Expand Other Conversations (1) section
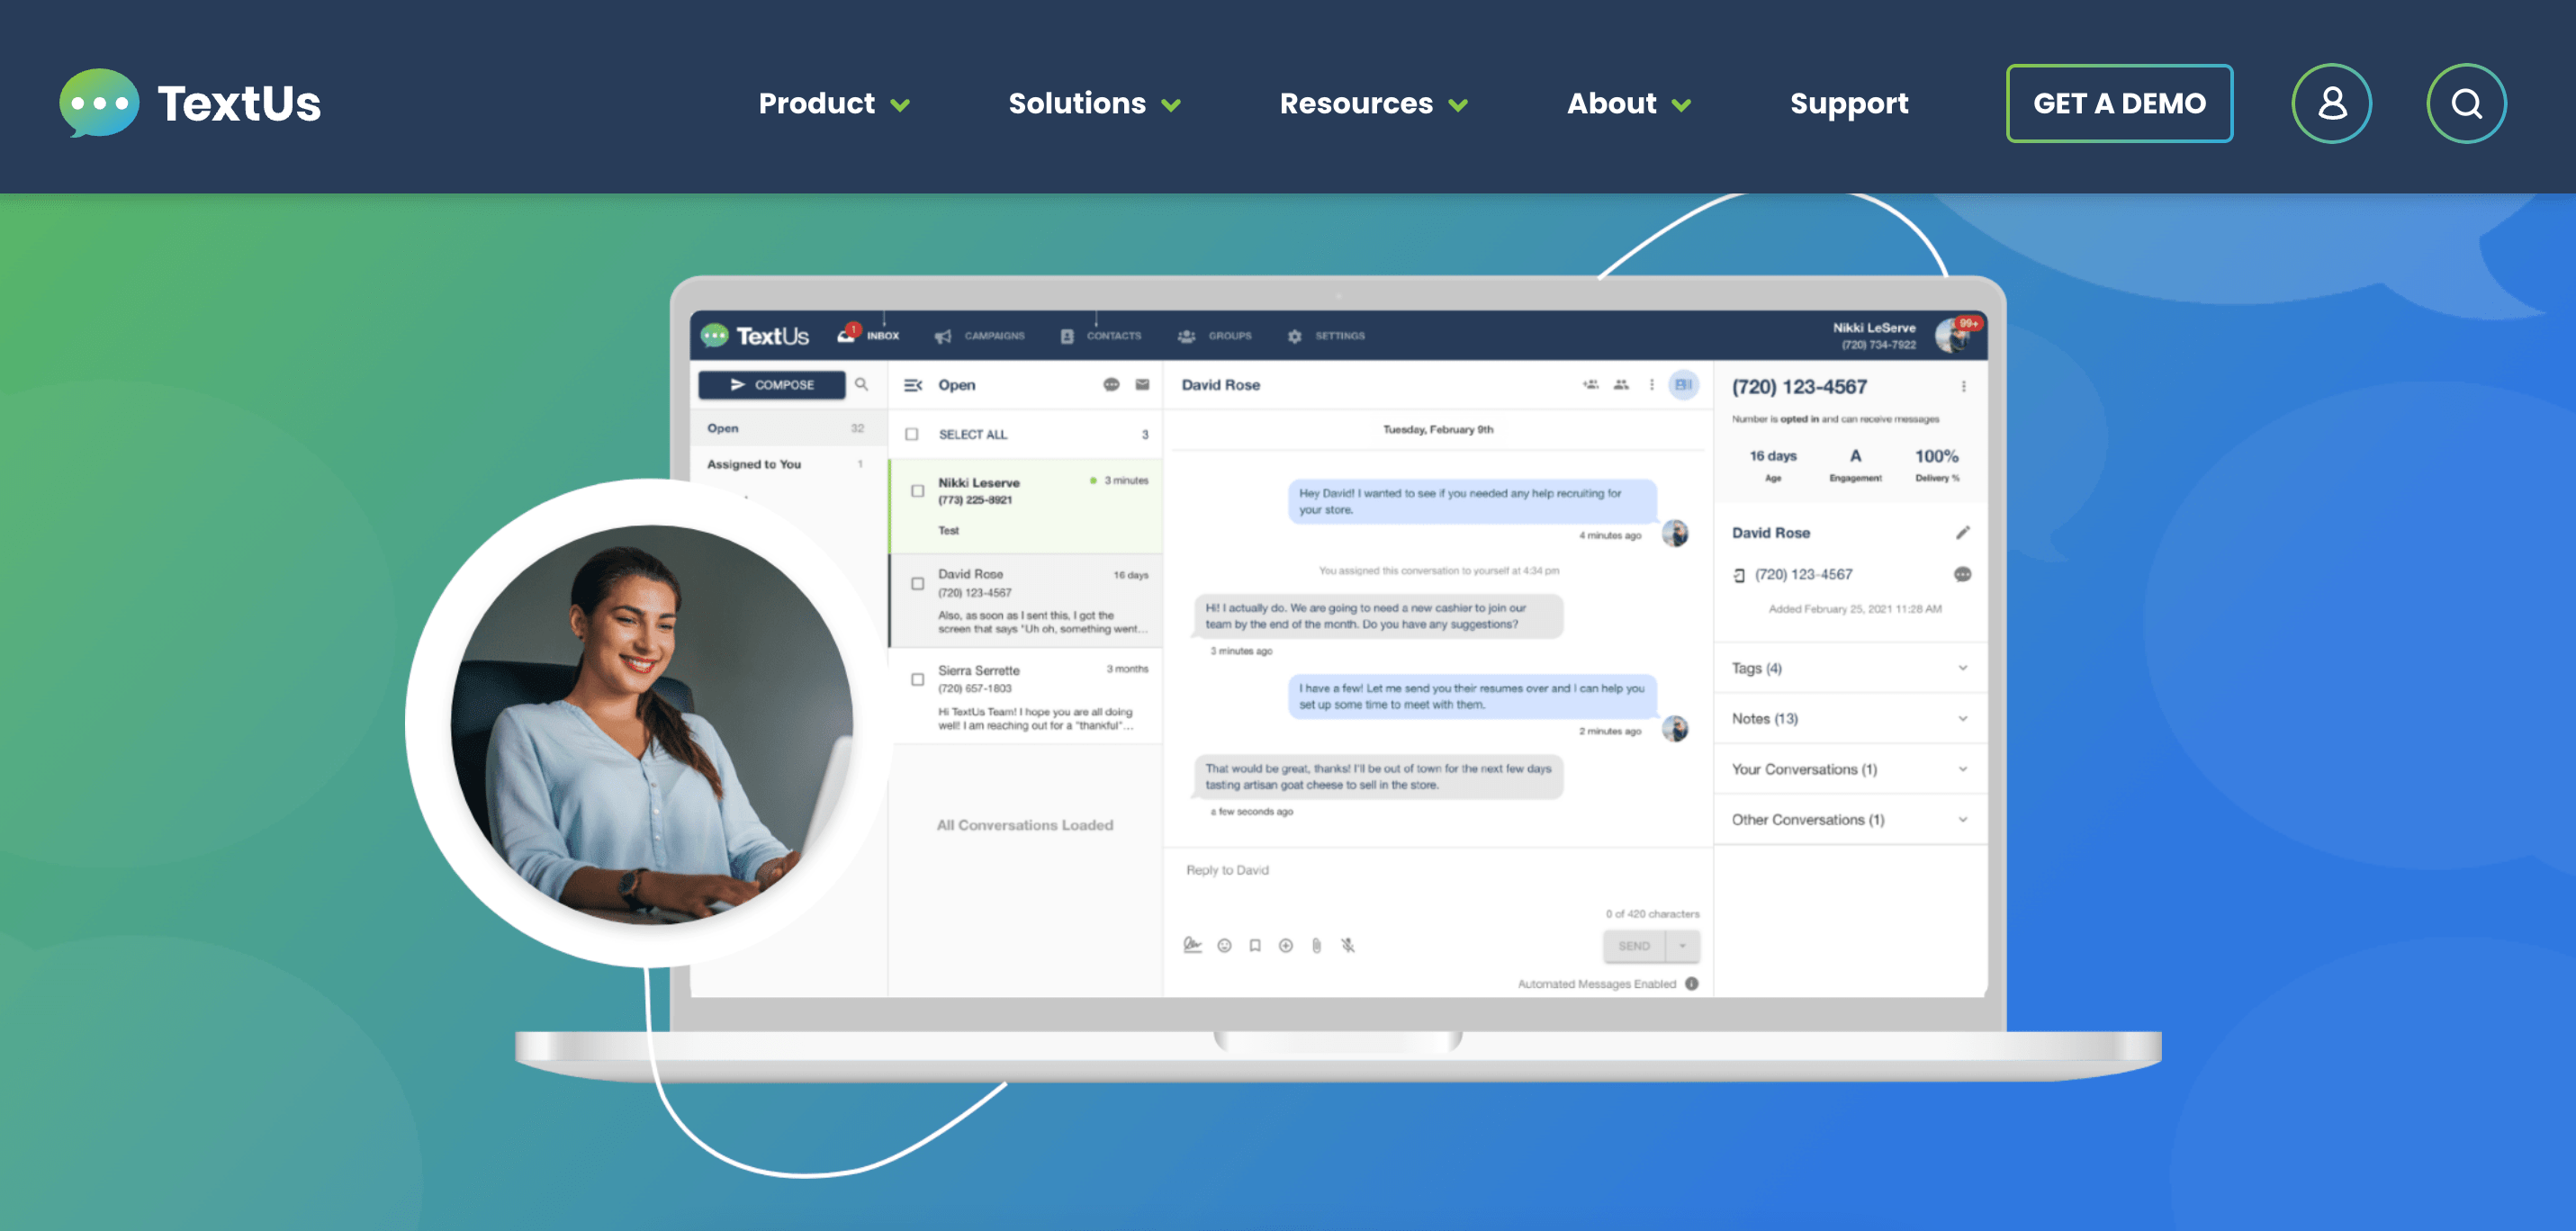This screenshot has width=2576, height=1231. 1850,819
